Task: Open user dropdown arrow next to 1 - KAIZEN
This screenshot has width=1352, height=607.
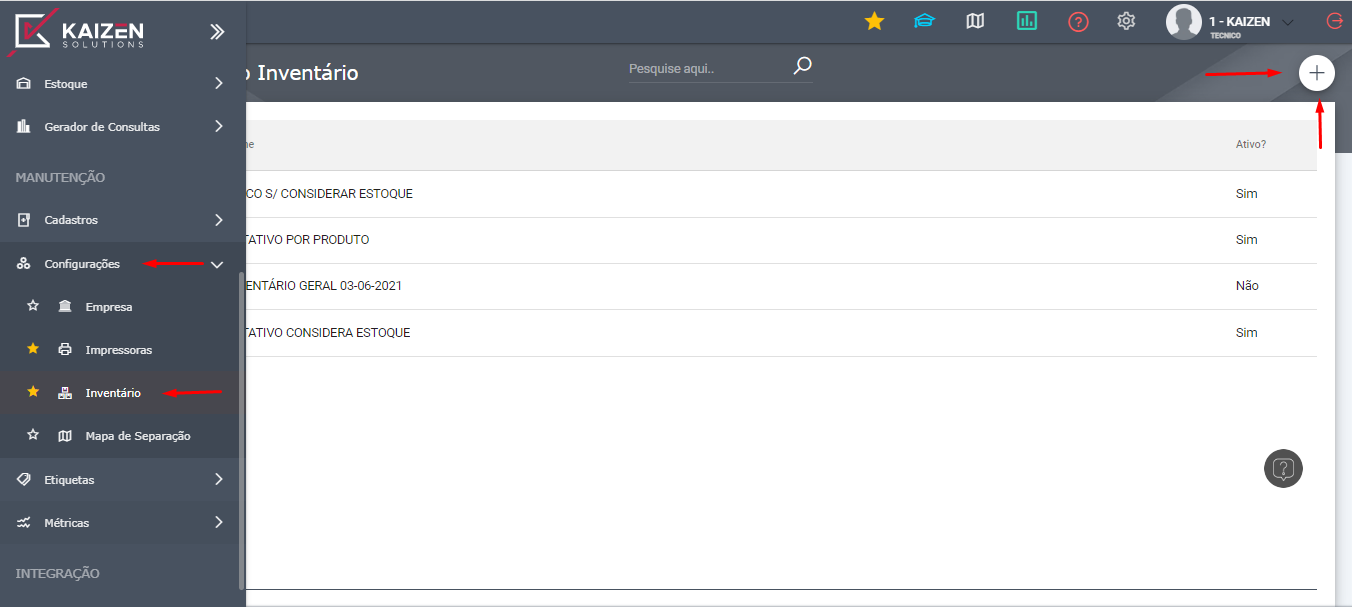Action: 1288,22
